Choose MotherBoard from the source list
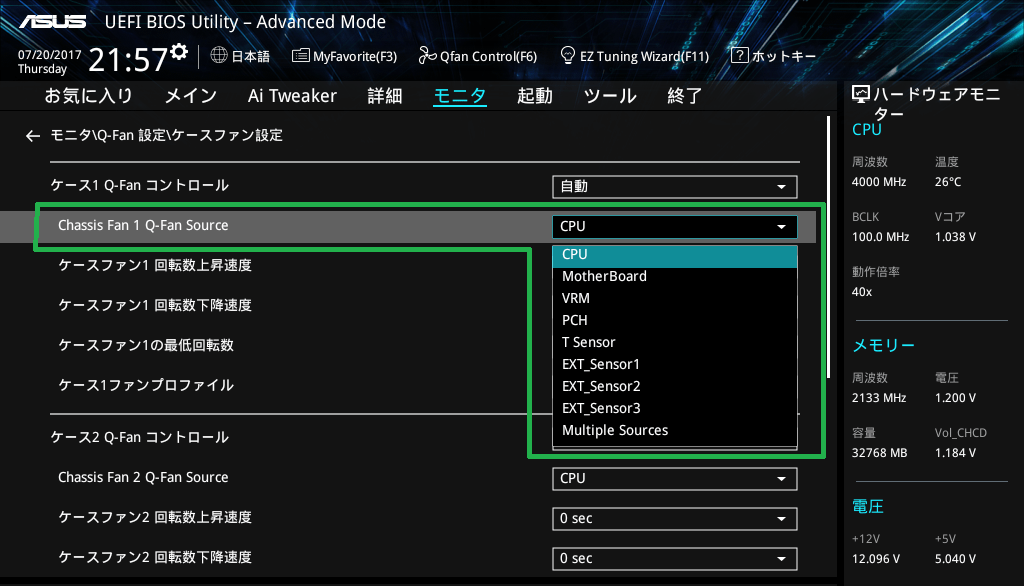Viewport: 1024px width, 586px height. [675, 276]
